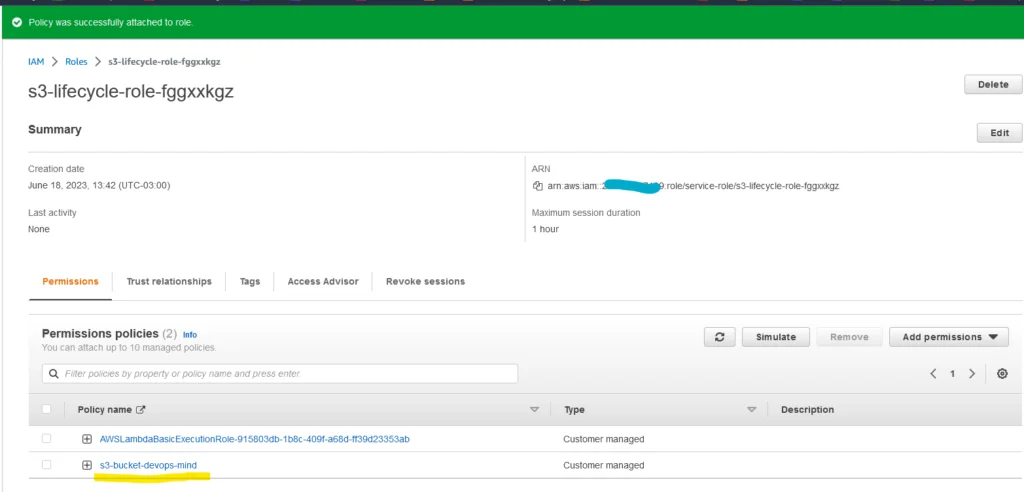Expand the s3-bucket-devops-mind policy details
This screenshot has height=492, width=1024.
[x=87, y=465]
